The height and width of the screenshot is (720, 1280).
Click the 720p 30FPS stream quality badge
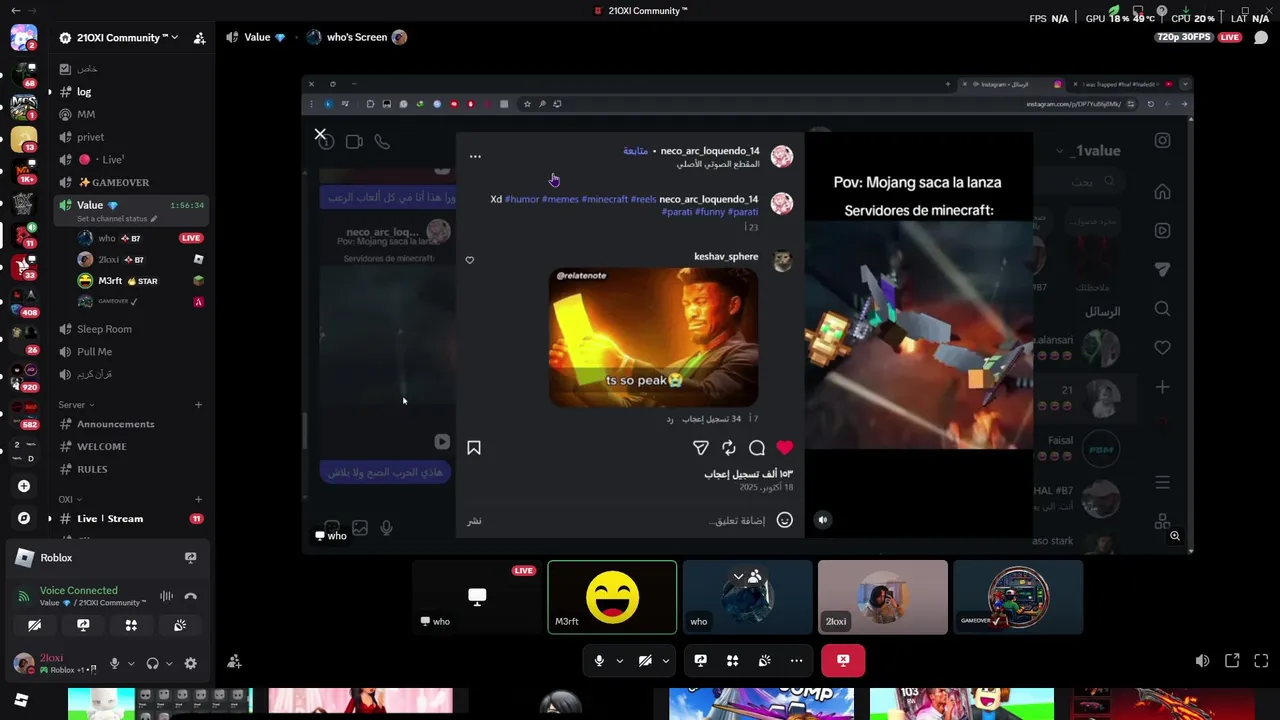[1184, 37]
